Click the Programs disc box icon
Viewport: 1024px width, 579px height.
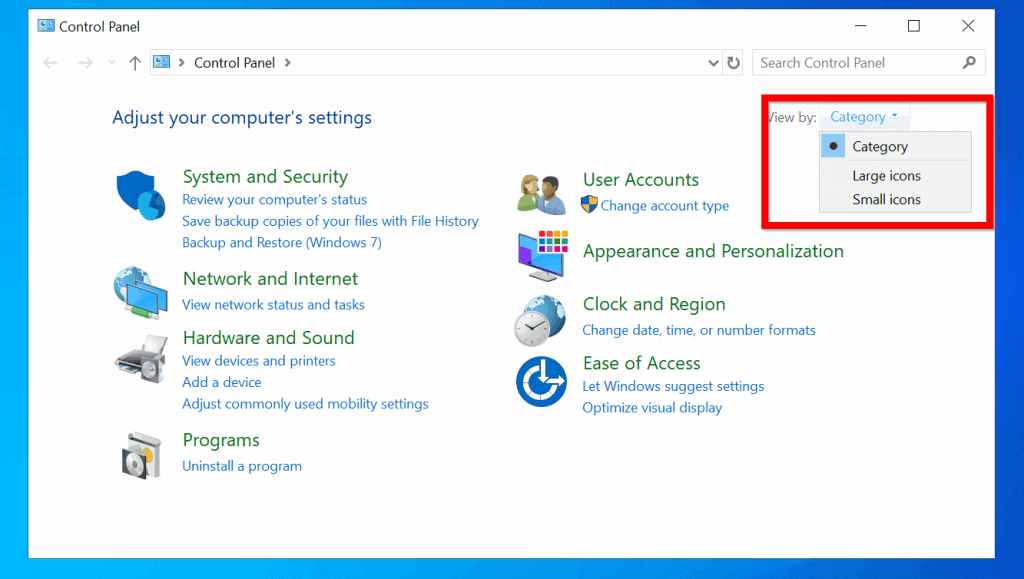point(141,455)
